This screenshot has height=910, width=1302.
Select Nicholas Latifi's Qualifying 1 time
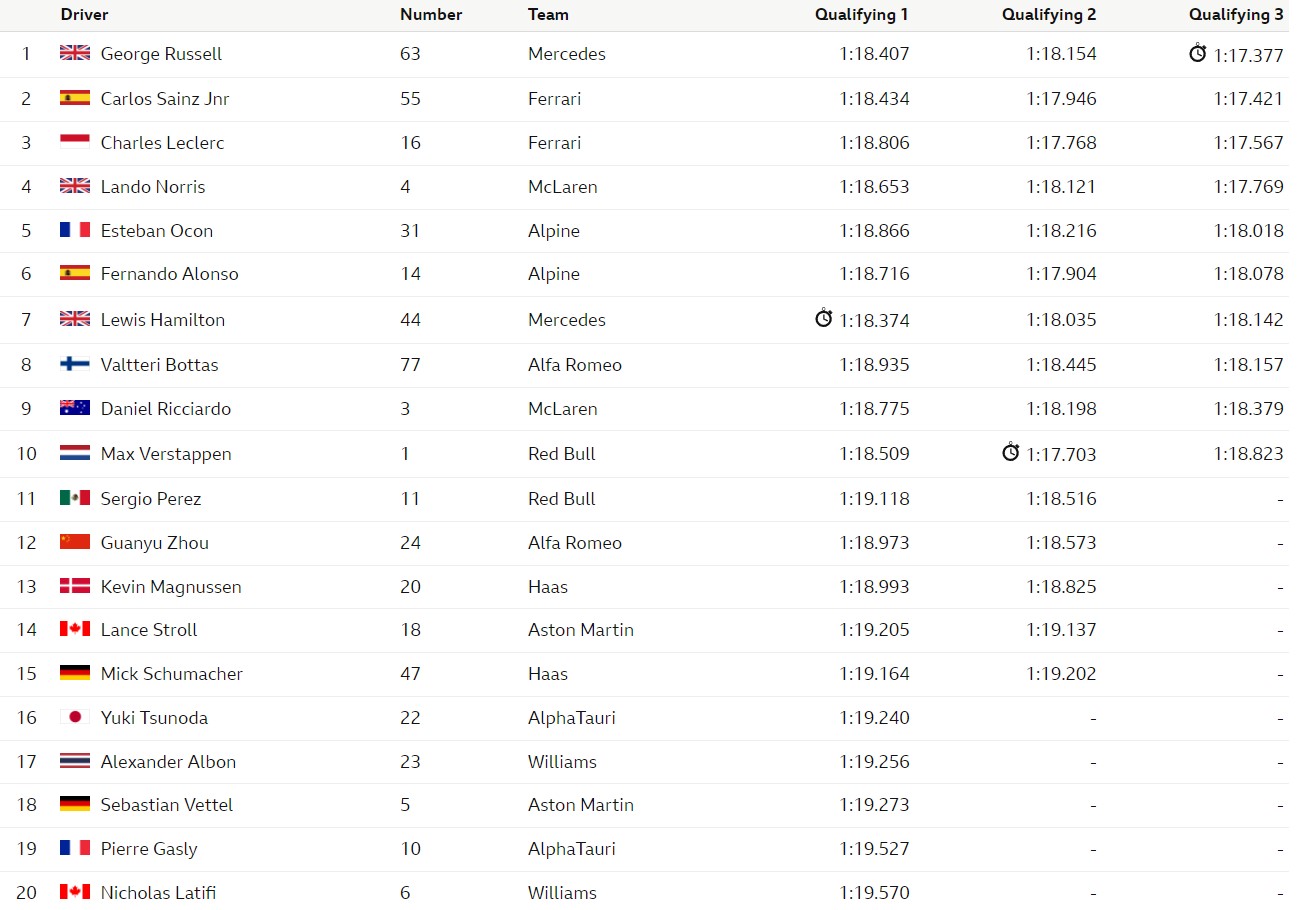pyautogui.click(x=875, y=893)
